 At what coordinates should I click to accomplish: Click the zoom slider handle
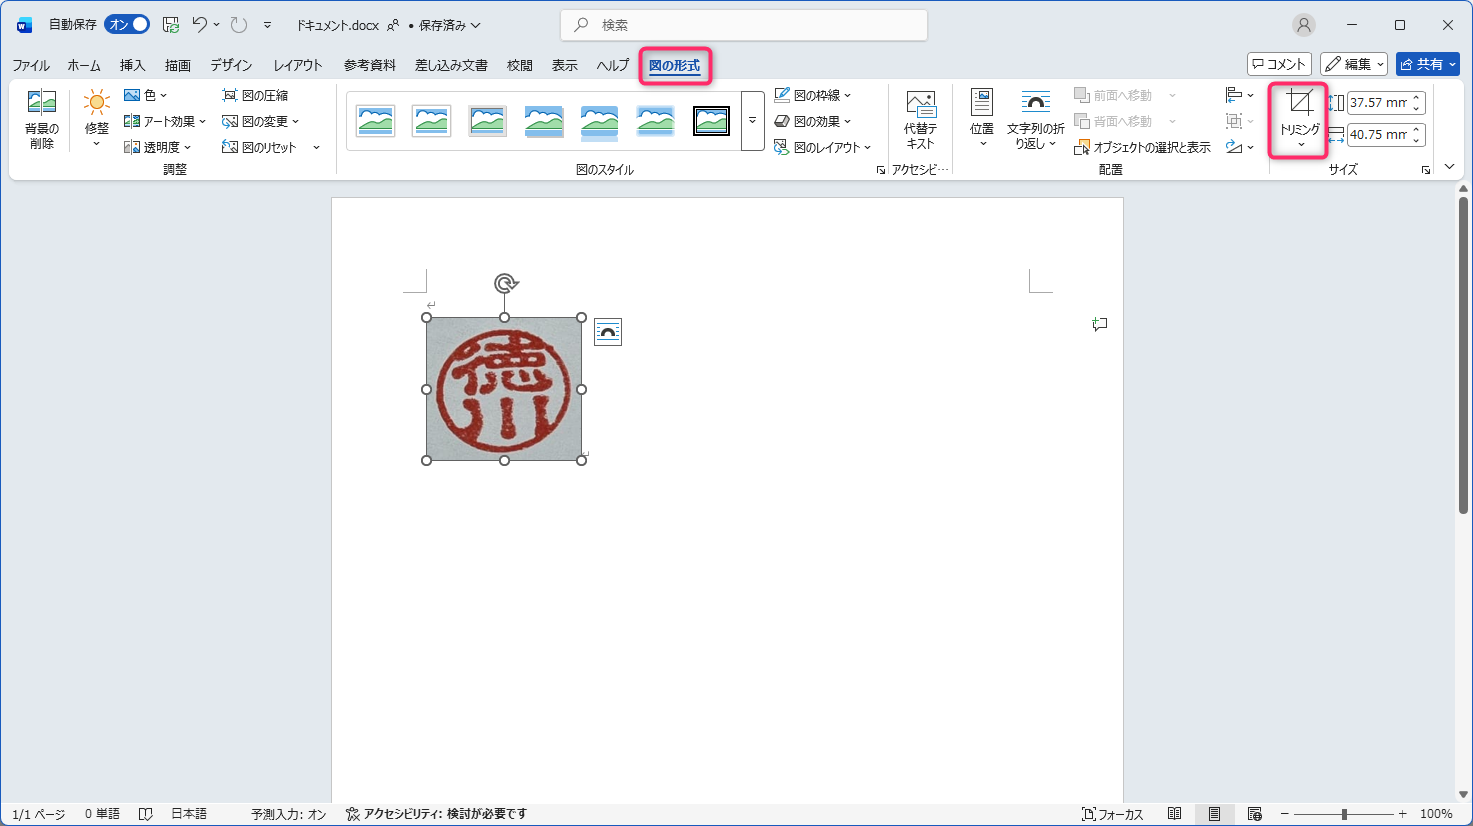tap(1344, 814)
